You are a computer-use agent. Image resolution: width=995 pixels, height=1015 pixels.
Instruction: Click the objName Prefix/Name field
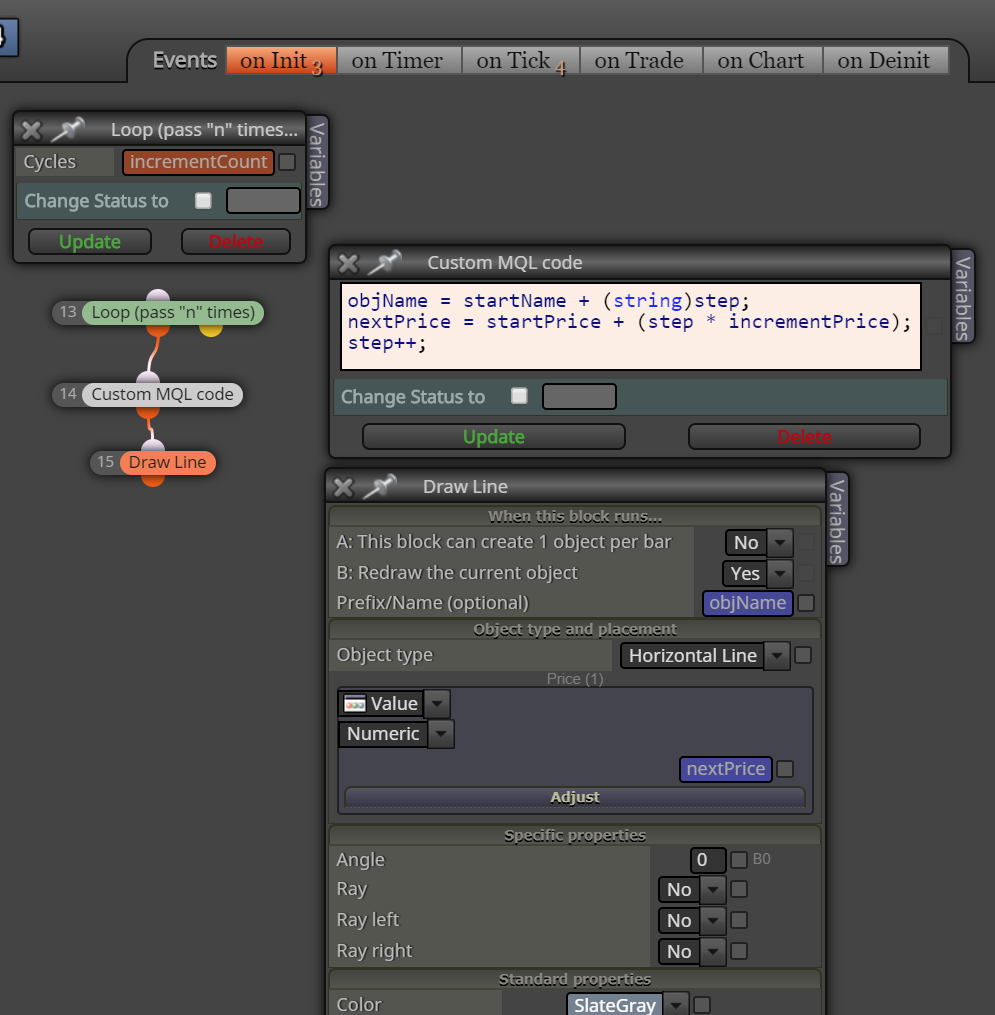coord(748,603)
